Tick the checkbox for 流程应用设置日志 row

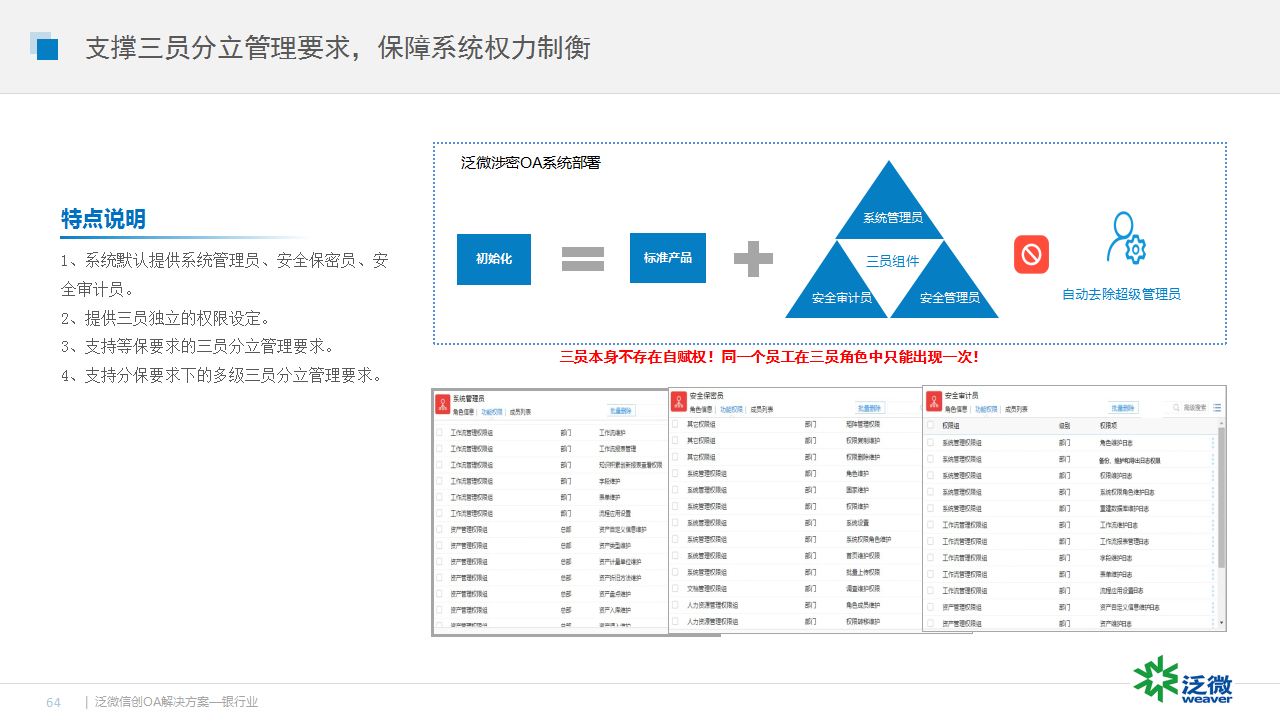[x=931, y=590]
